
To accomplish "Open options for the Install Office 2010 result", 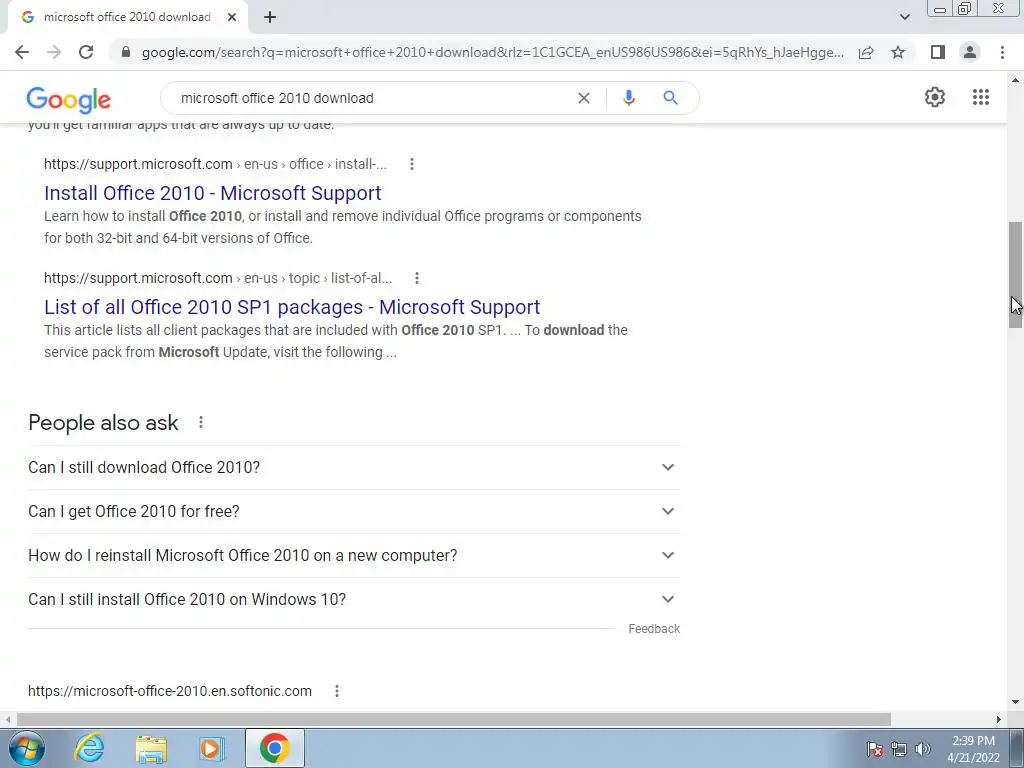I will 411,164.
